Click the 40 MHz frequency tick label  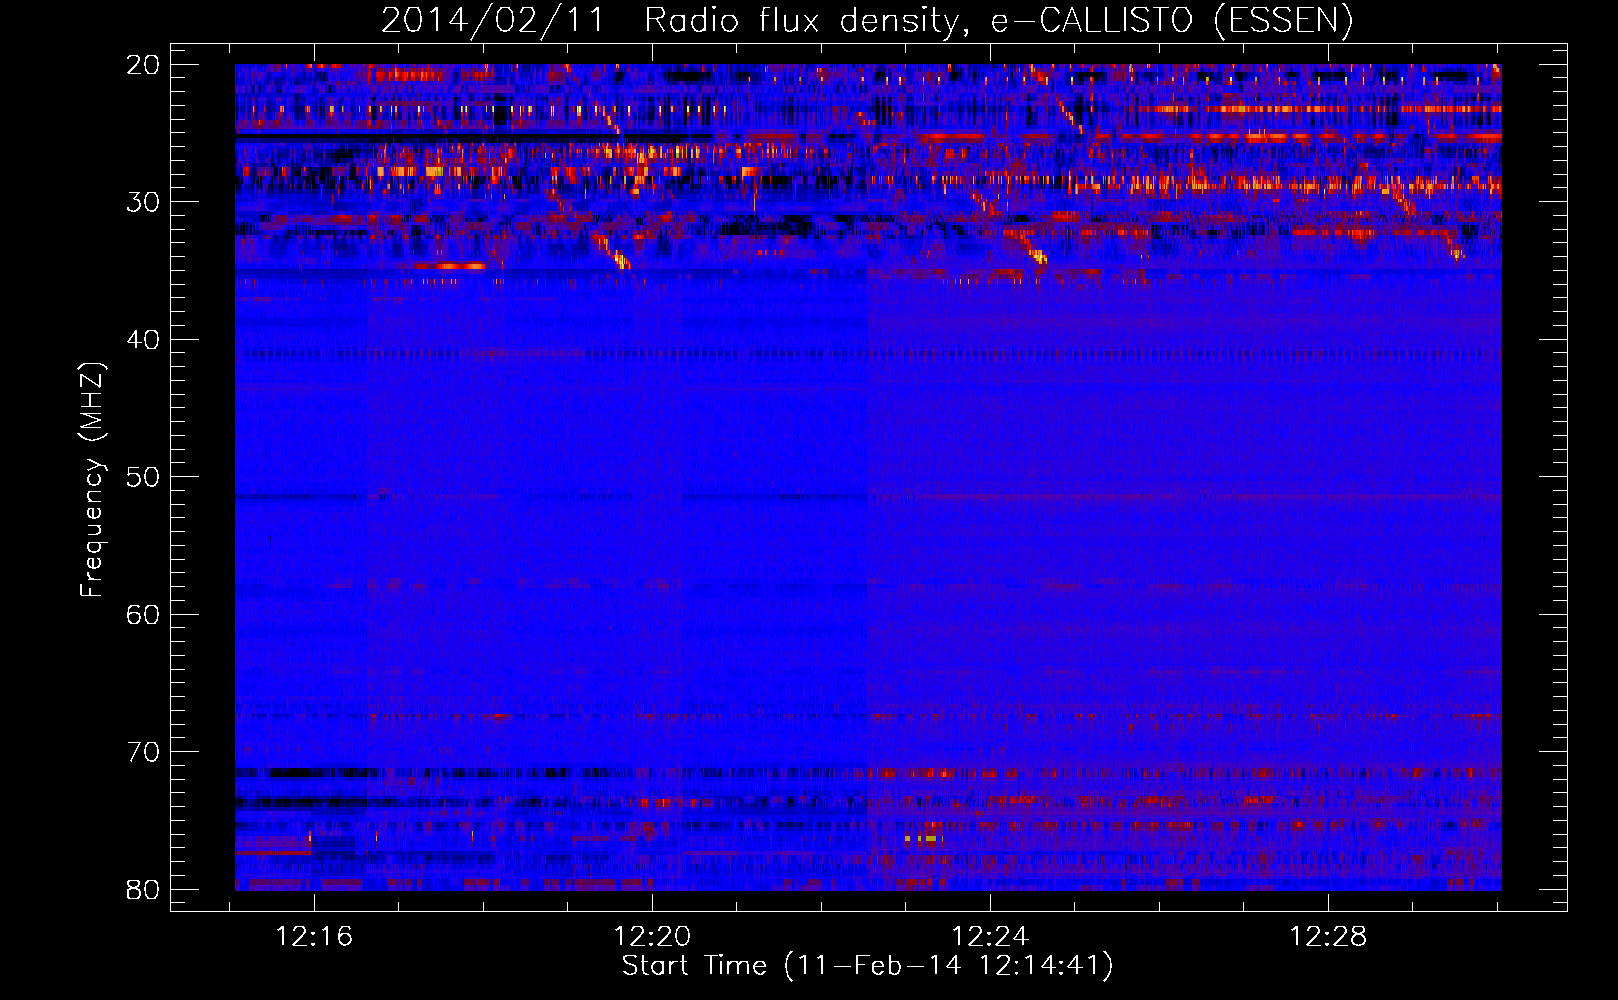(x=143, y=340)
